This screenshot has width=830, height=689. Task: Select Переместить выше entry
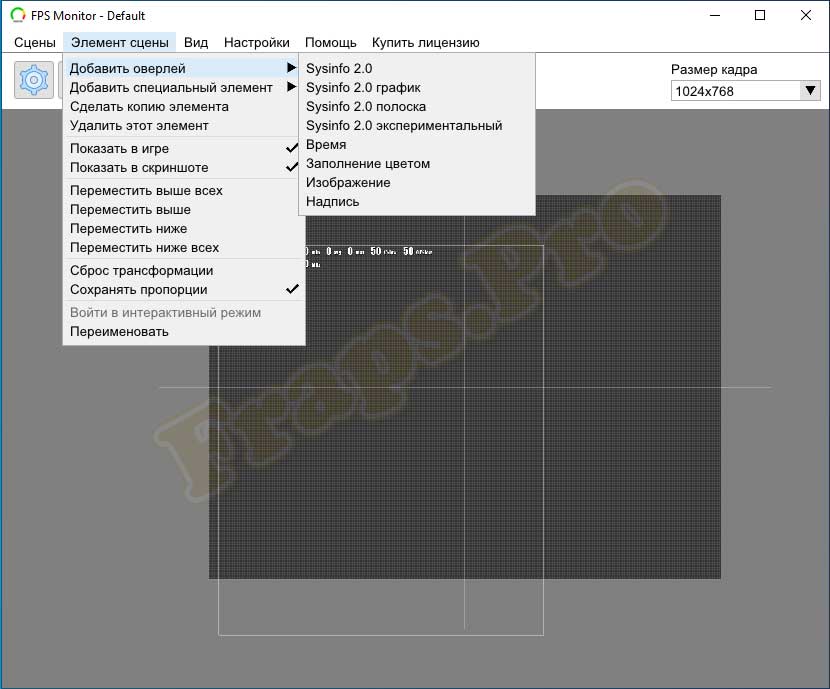point(183,209)
